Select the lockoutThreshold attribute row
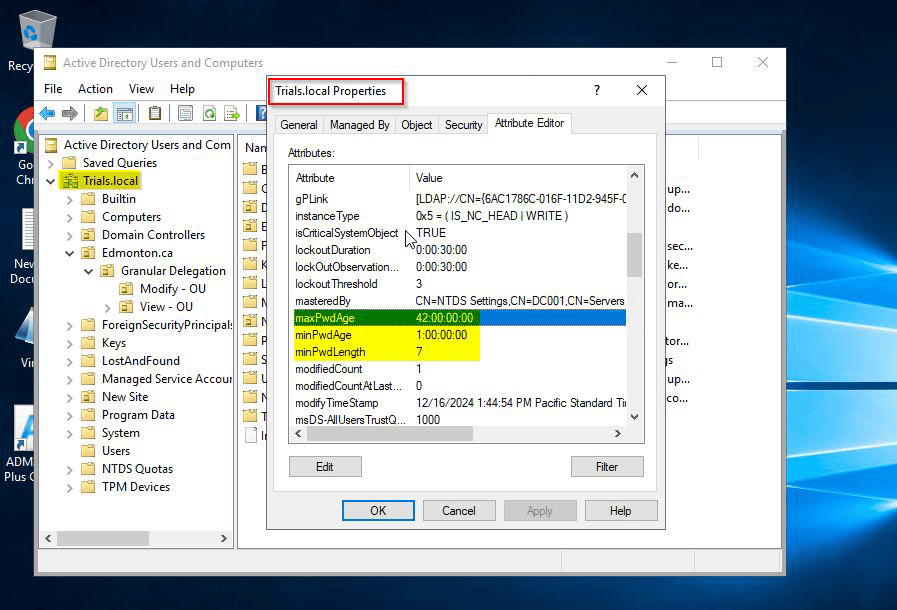The image size is (897, 610). [x=459, y=284]
